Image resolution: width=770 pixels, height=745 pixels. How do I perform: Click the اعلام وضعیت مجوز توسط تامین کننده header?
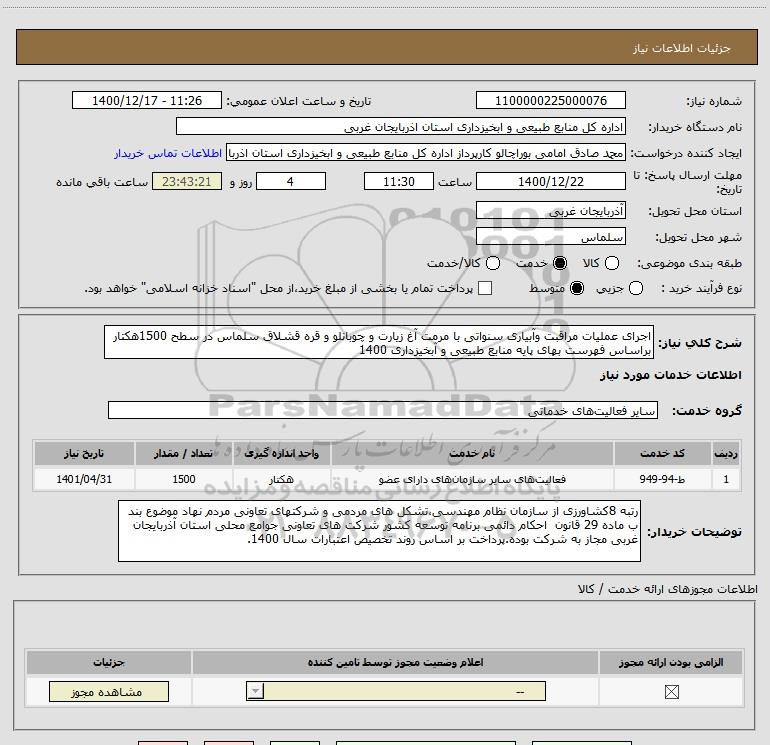395,662
